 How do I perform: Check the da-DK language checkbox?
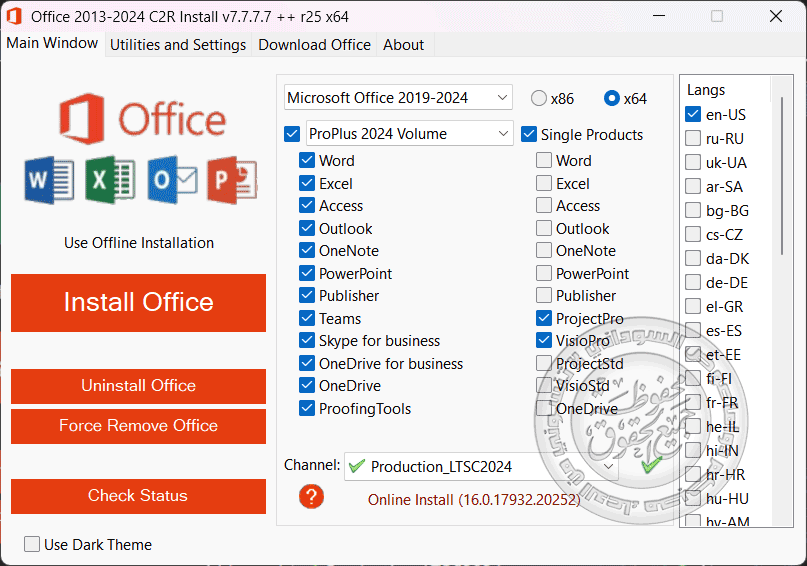pos(693,258)
